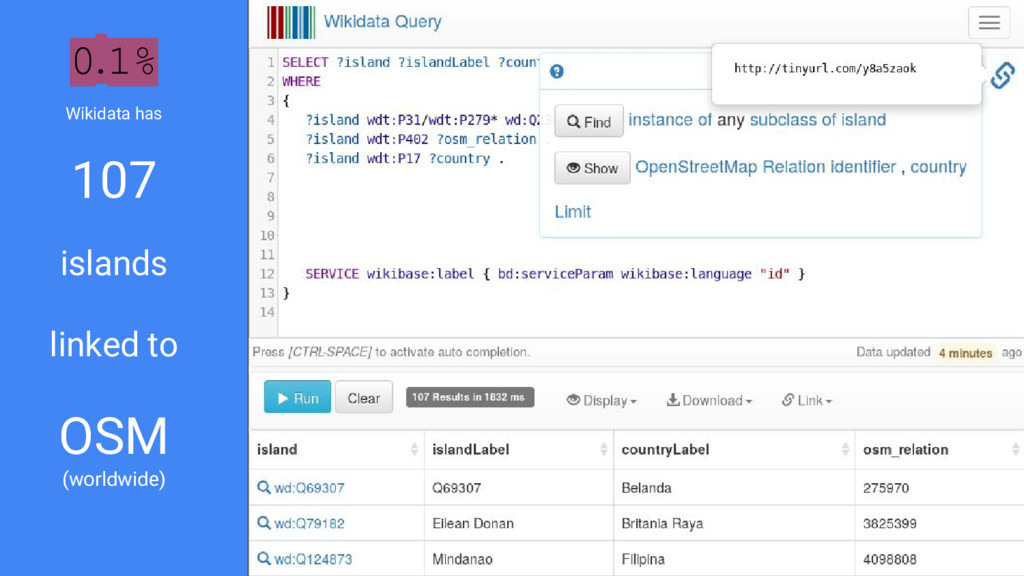This screenshot has width=1024, height=576.
Task: Click the query helper question mark icon
Action: 556,71
